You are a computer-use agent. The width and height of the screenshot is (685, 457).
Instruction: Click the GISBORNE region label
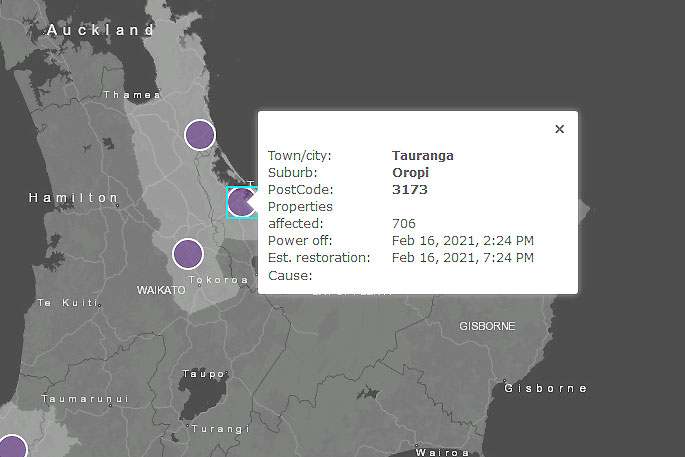click(x=487, y=326)
